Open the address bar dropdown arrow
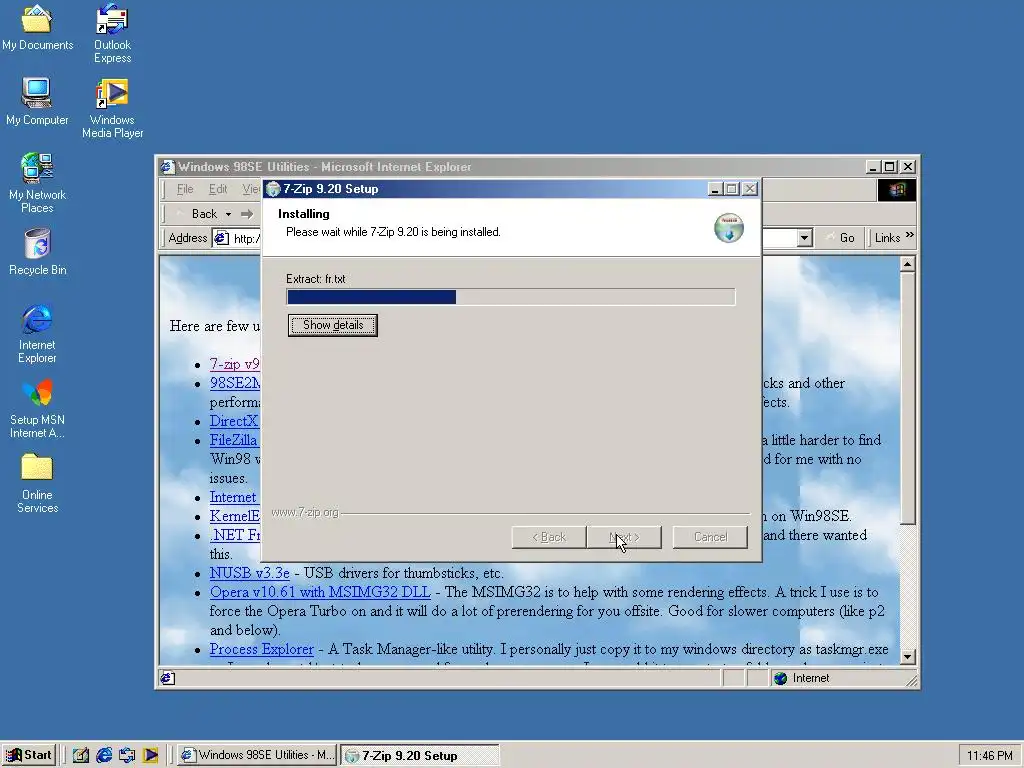Screen dimensions: 1024x768 pyautogui.click(x=805, y=238)
